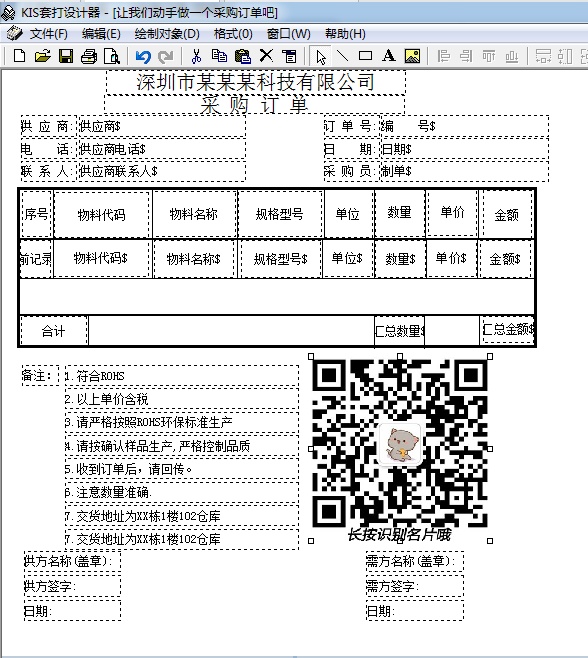Select the 采购订单 title text box
The width and height of the screenshot is (588, 658).
point(254,104)
